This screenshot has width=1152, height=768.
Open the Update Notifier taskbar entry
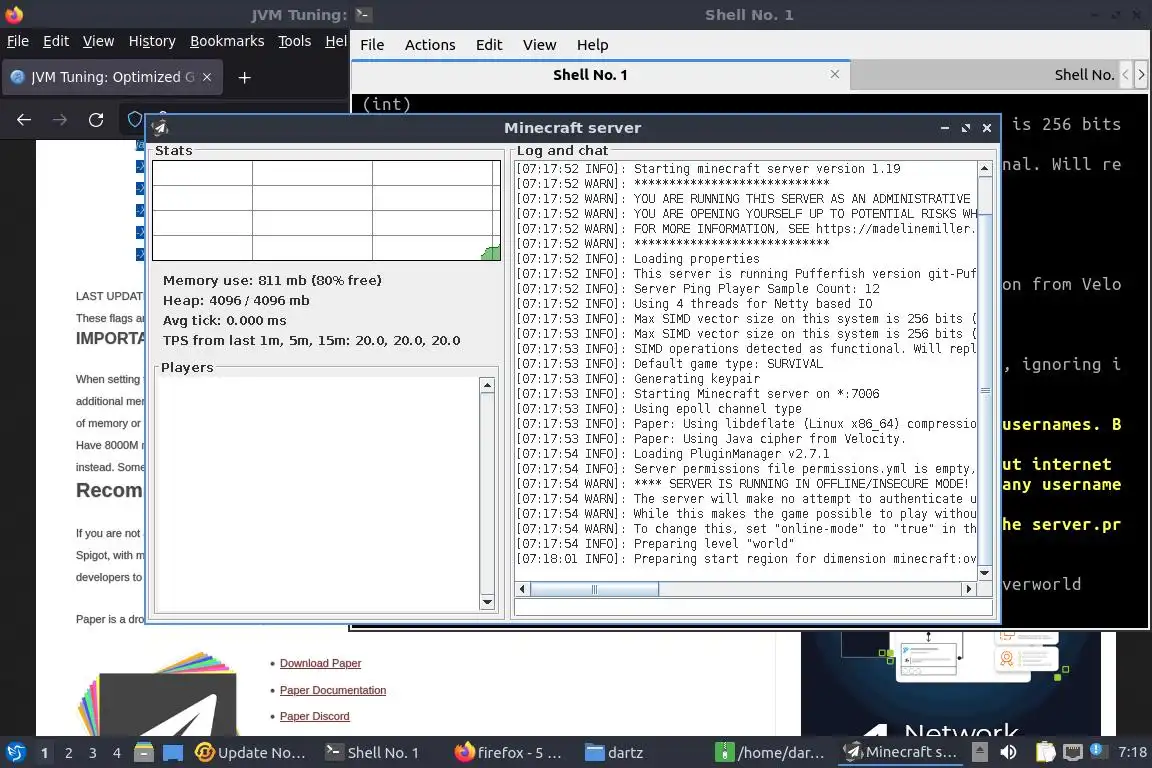pos(251,753)
